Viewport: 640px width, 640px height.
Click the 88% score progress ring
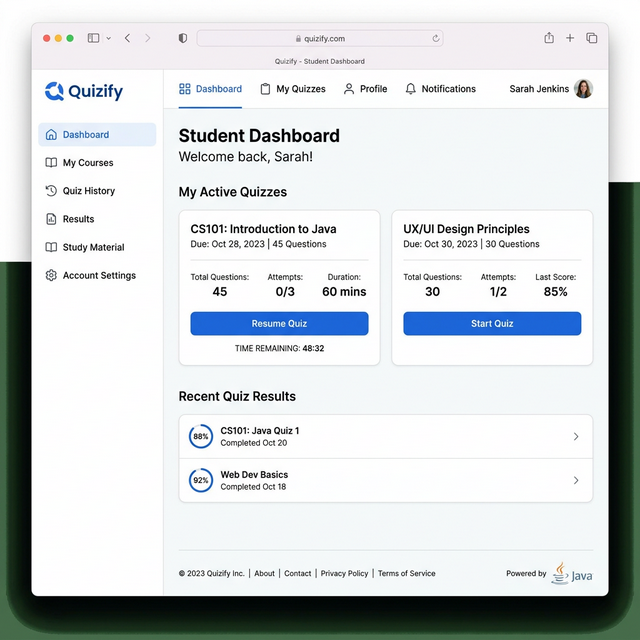[x=201, y=437]
